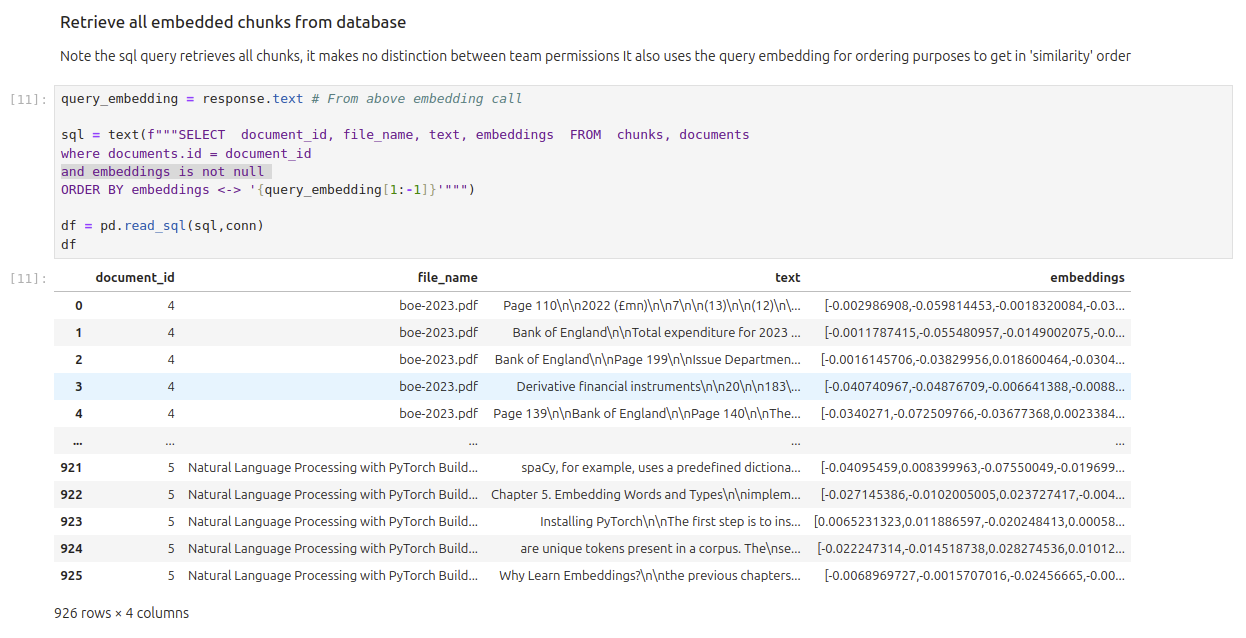Select row index 0 in the dataframe
Screen dimensions: 1246x638
(x=78, y=306)
